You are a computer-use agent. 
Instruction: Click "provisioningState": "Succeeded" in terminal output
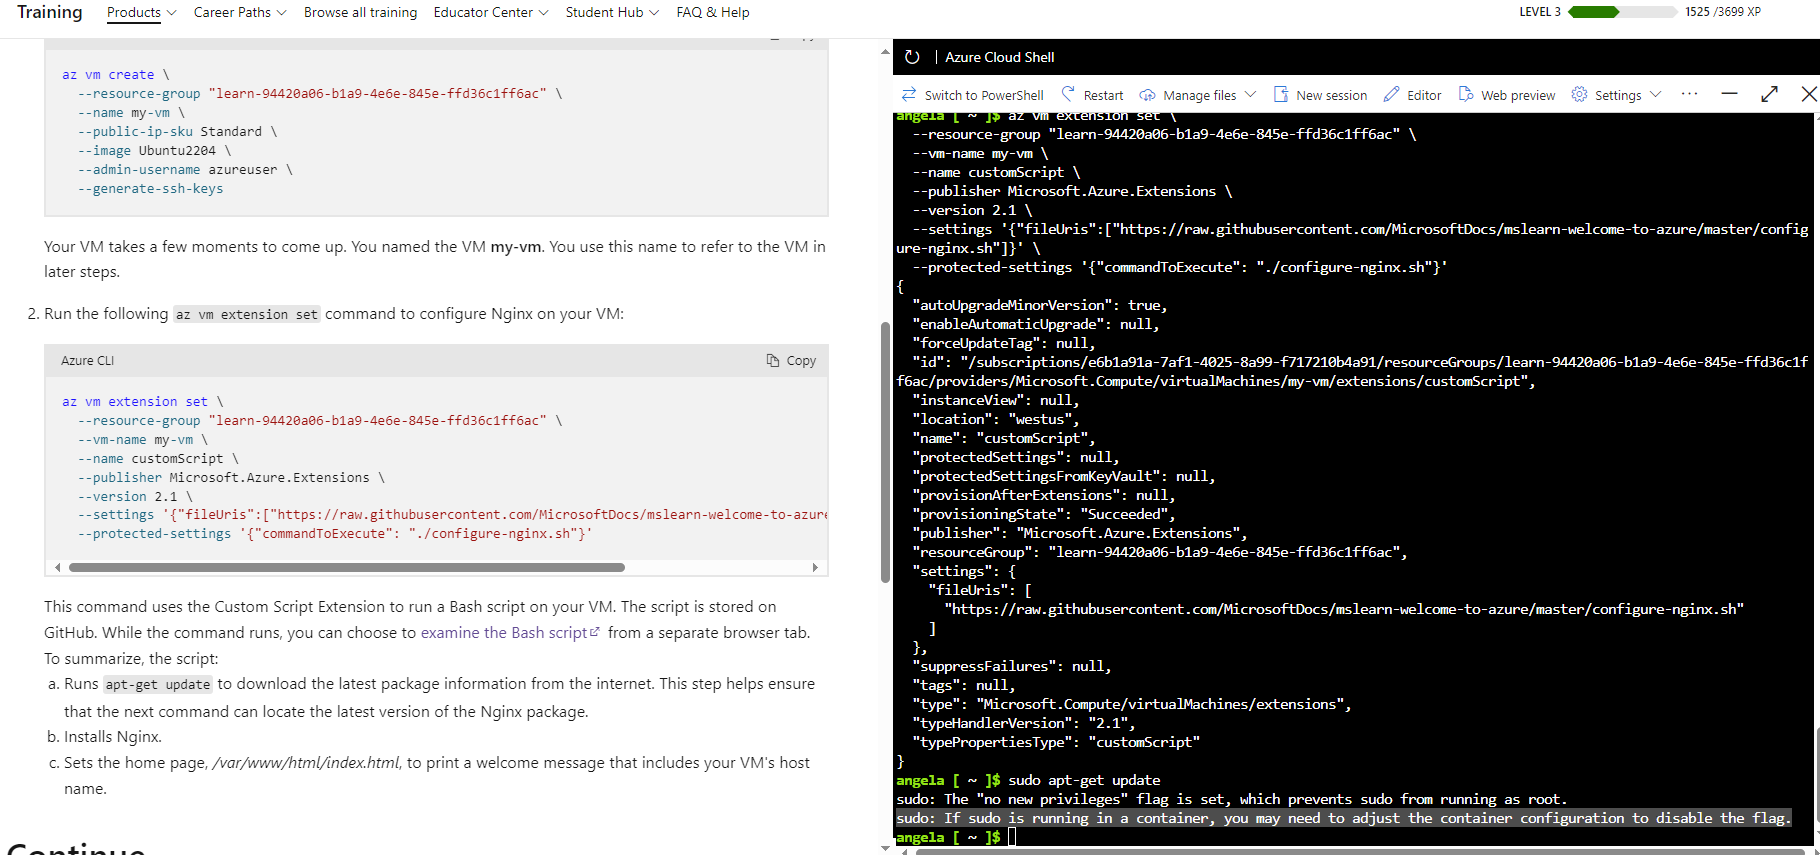1044,514
